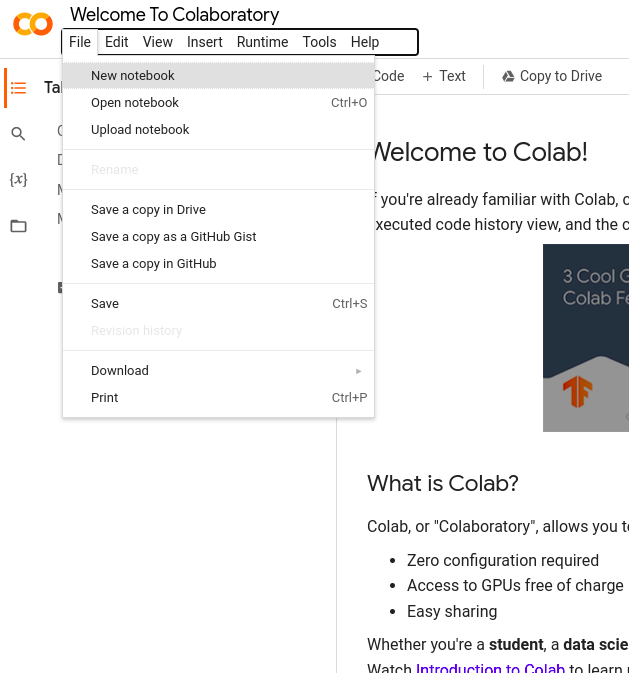
Task: Click the Welcome To Colaboratory title
Action: pyautogui.click(x=174, y=15)
